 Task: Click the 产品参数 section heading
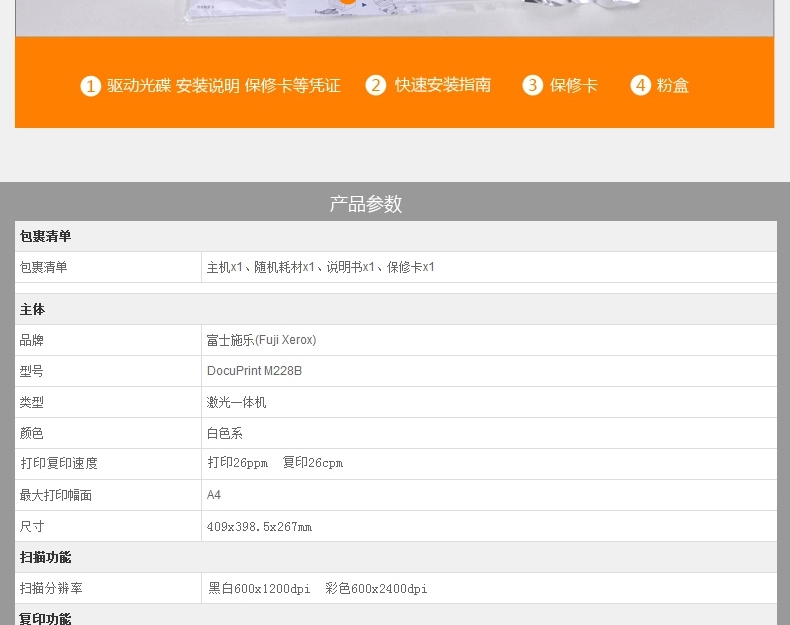tap(366, 204)
